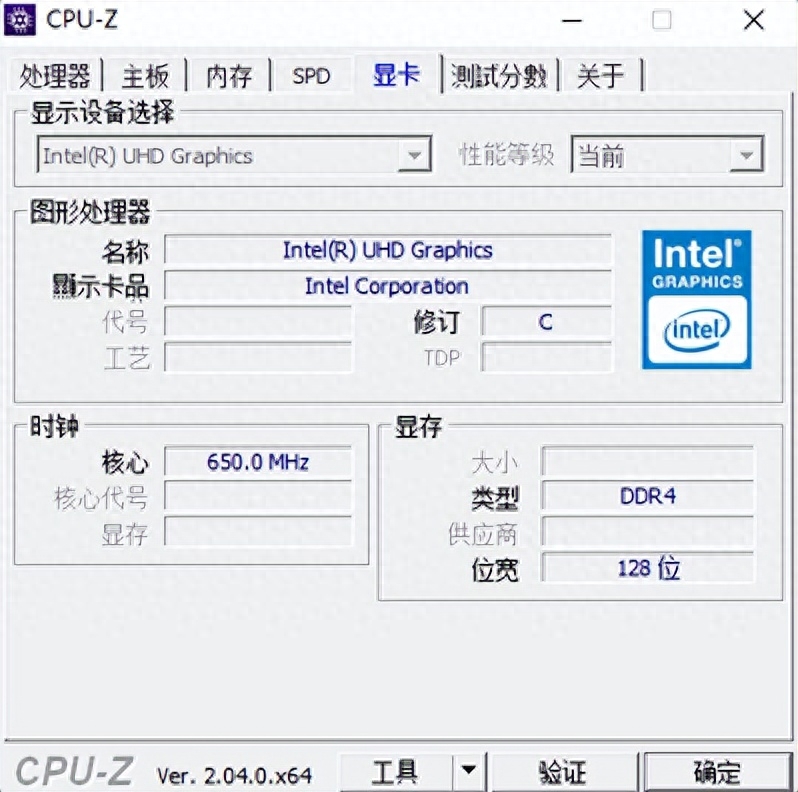Switch to the 处理器 tab
Viewport: 798px width, 792px height.
(54, 76)
